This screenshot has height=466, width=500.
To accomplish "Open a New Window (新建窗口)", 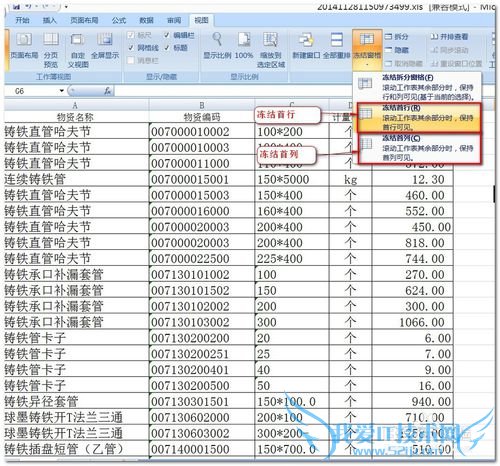I will pyautogui.click(x=306, y=45).
